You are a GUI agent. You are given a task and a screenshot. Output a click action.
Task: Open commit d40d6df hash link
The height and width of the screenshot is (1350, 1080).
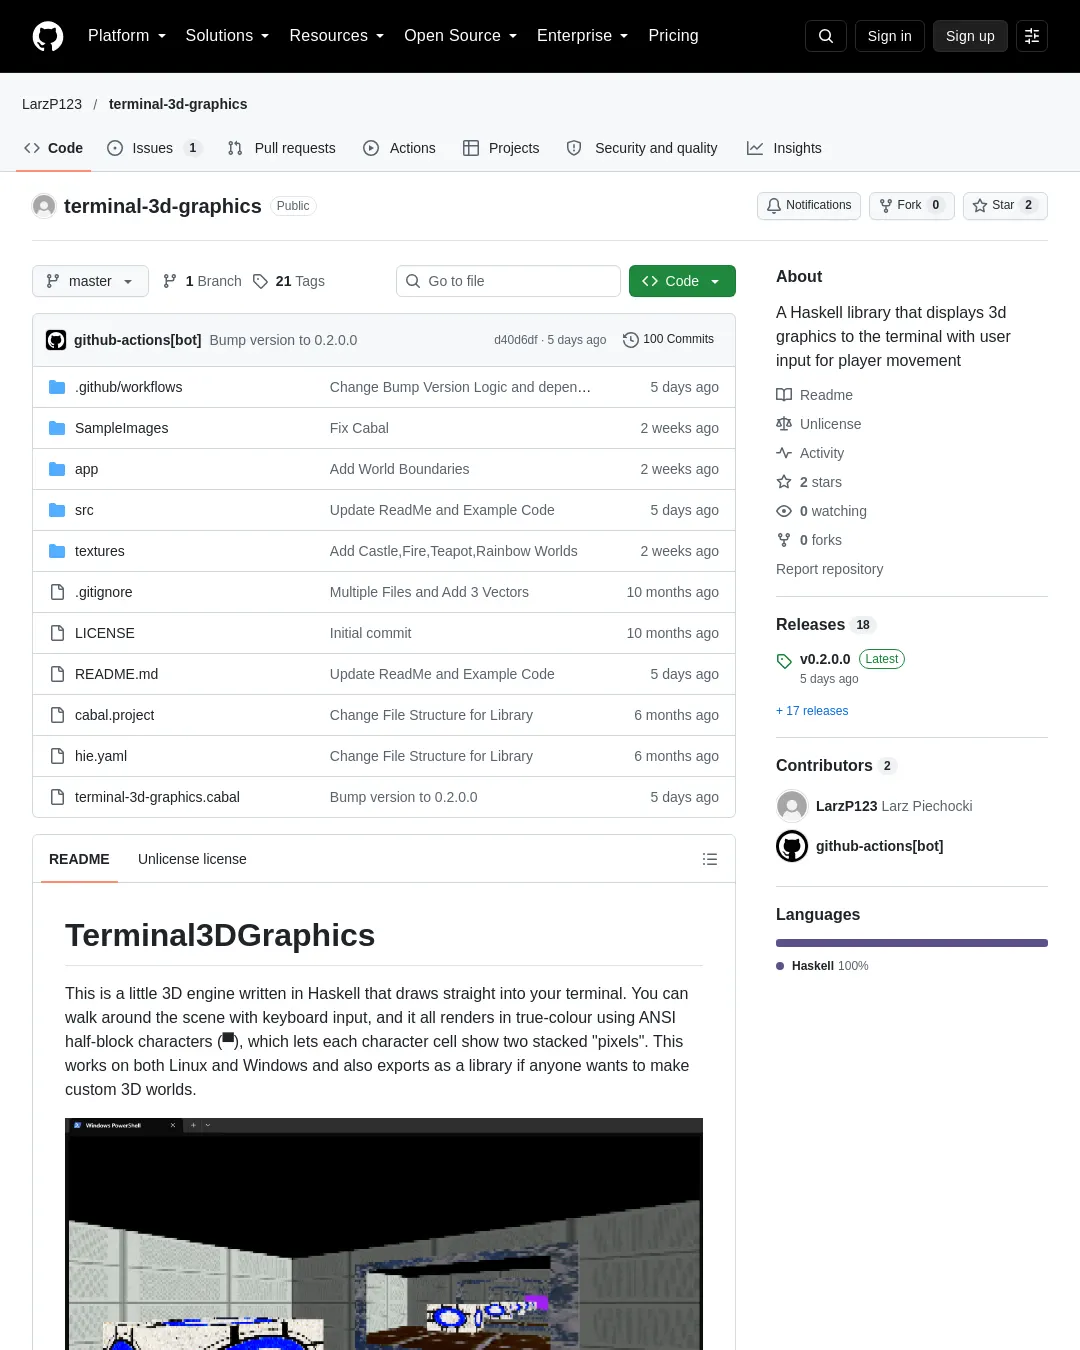[x=516, y=340]
